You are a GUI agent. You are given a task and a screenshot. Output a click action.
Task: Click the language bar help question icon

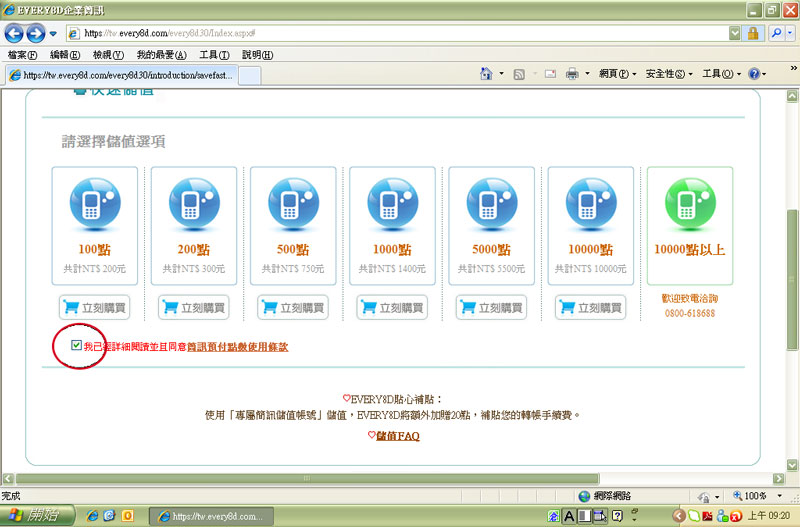[x=617, y=516]
